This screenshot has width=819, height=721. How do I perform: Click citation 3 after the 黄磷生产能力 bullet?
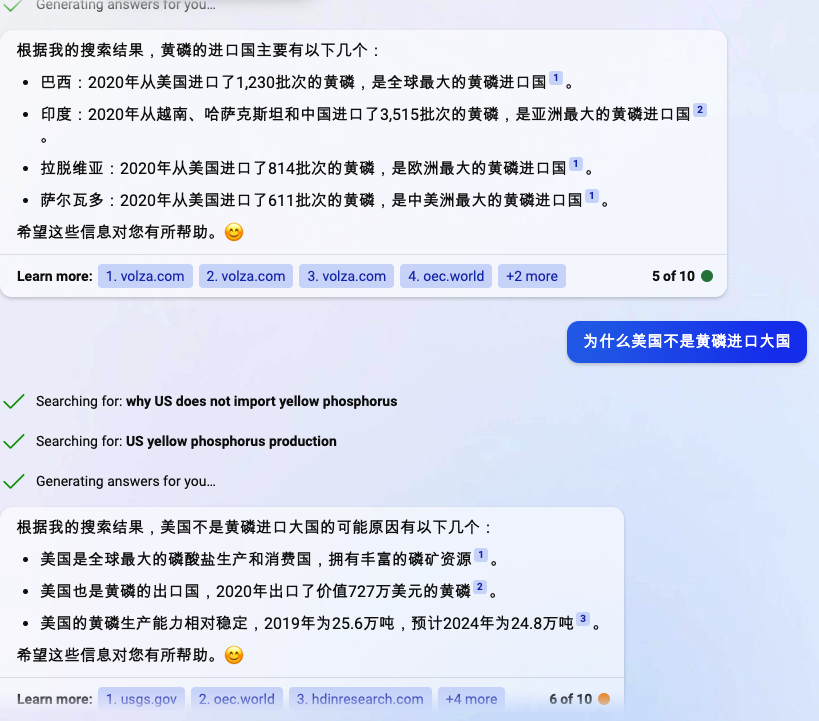pyautogui.click(x=583, y=620)
